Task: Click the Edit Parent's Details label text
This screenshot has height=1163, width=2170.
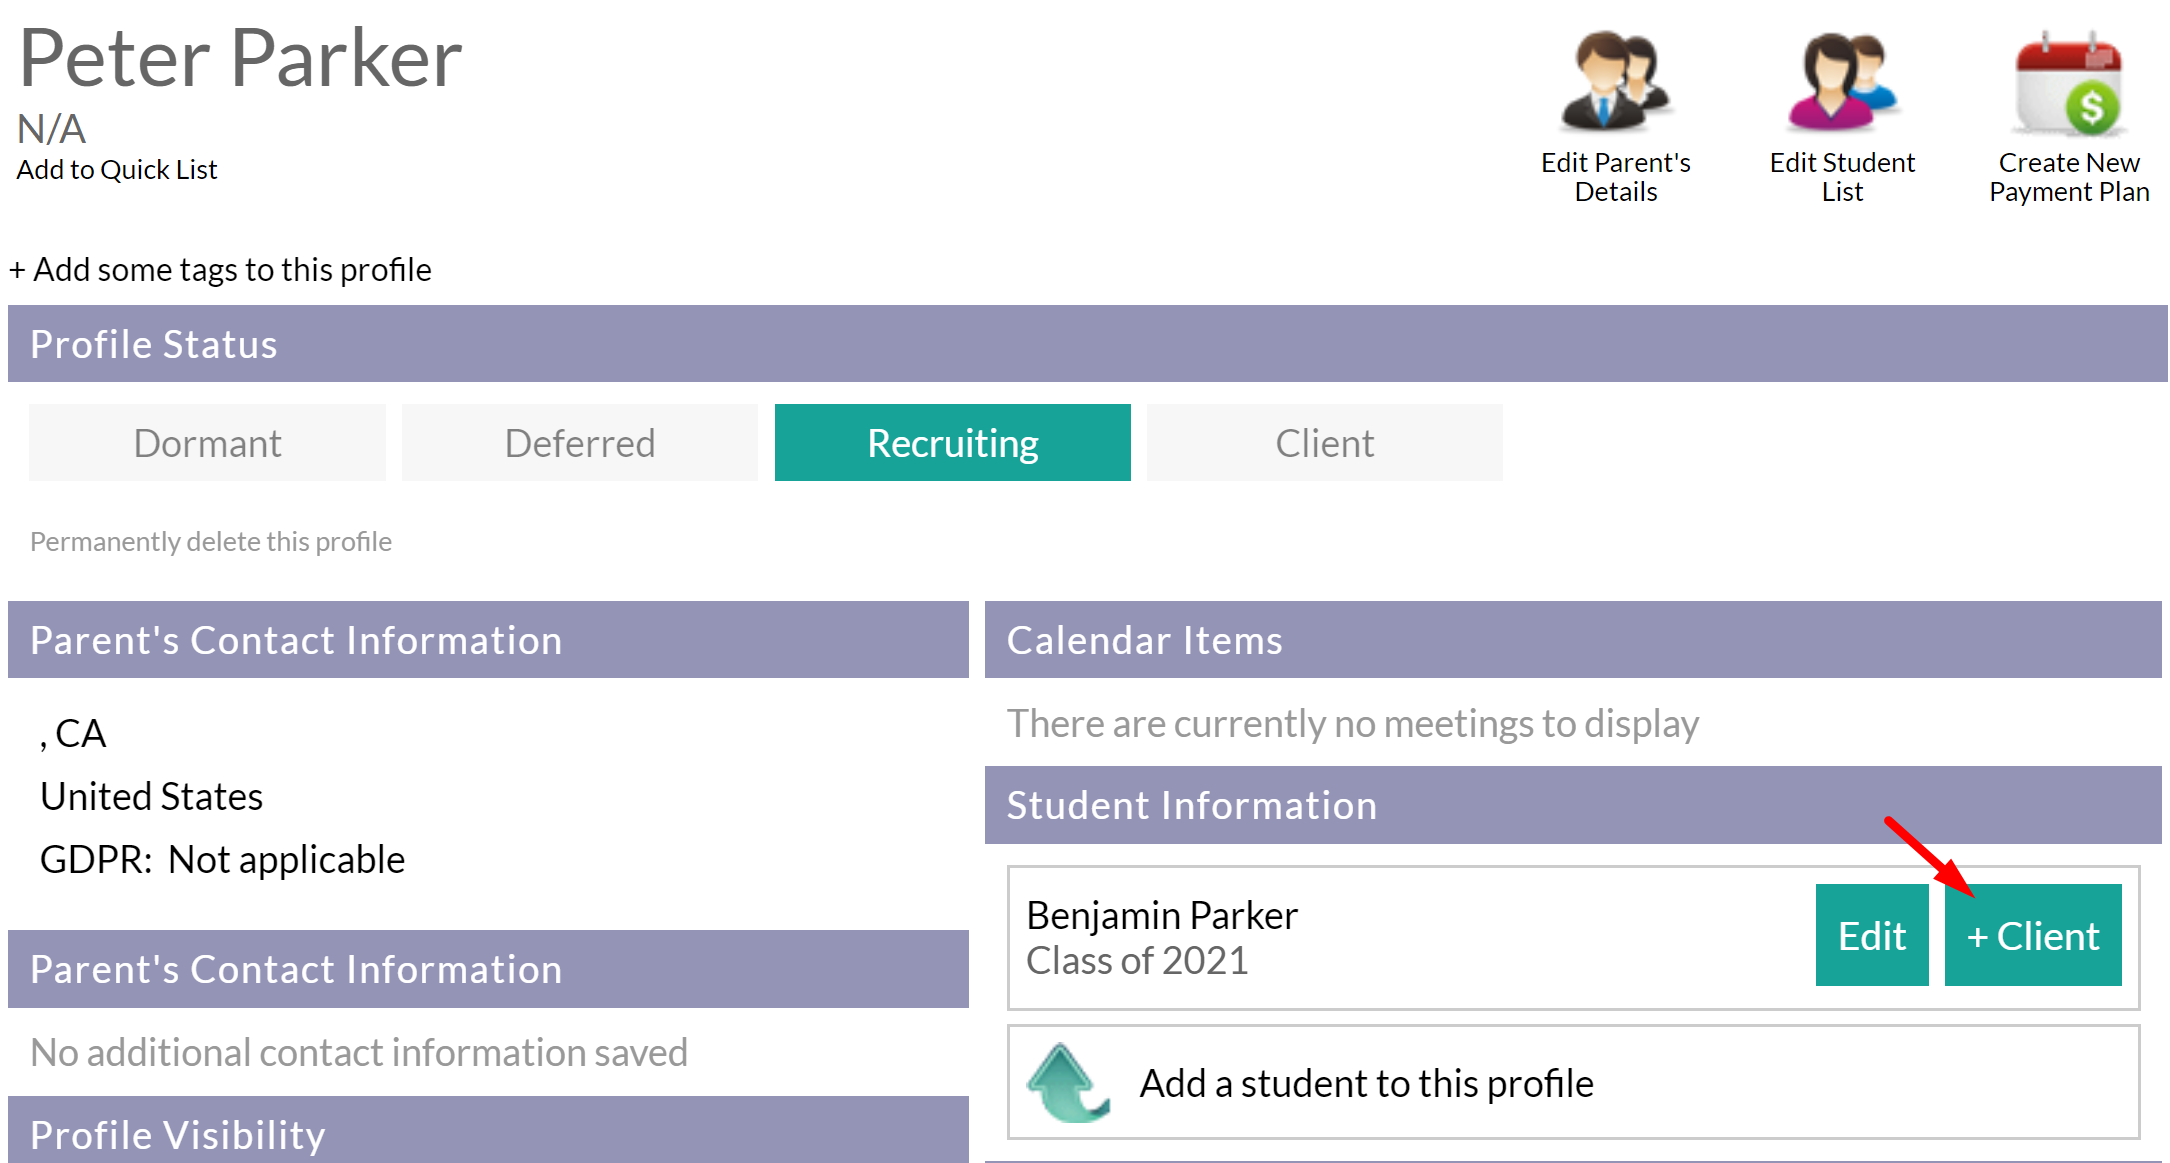Action: coord(1615,177)
